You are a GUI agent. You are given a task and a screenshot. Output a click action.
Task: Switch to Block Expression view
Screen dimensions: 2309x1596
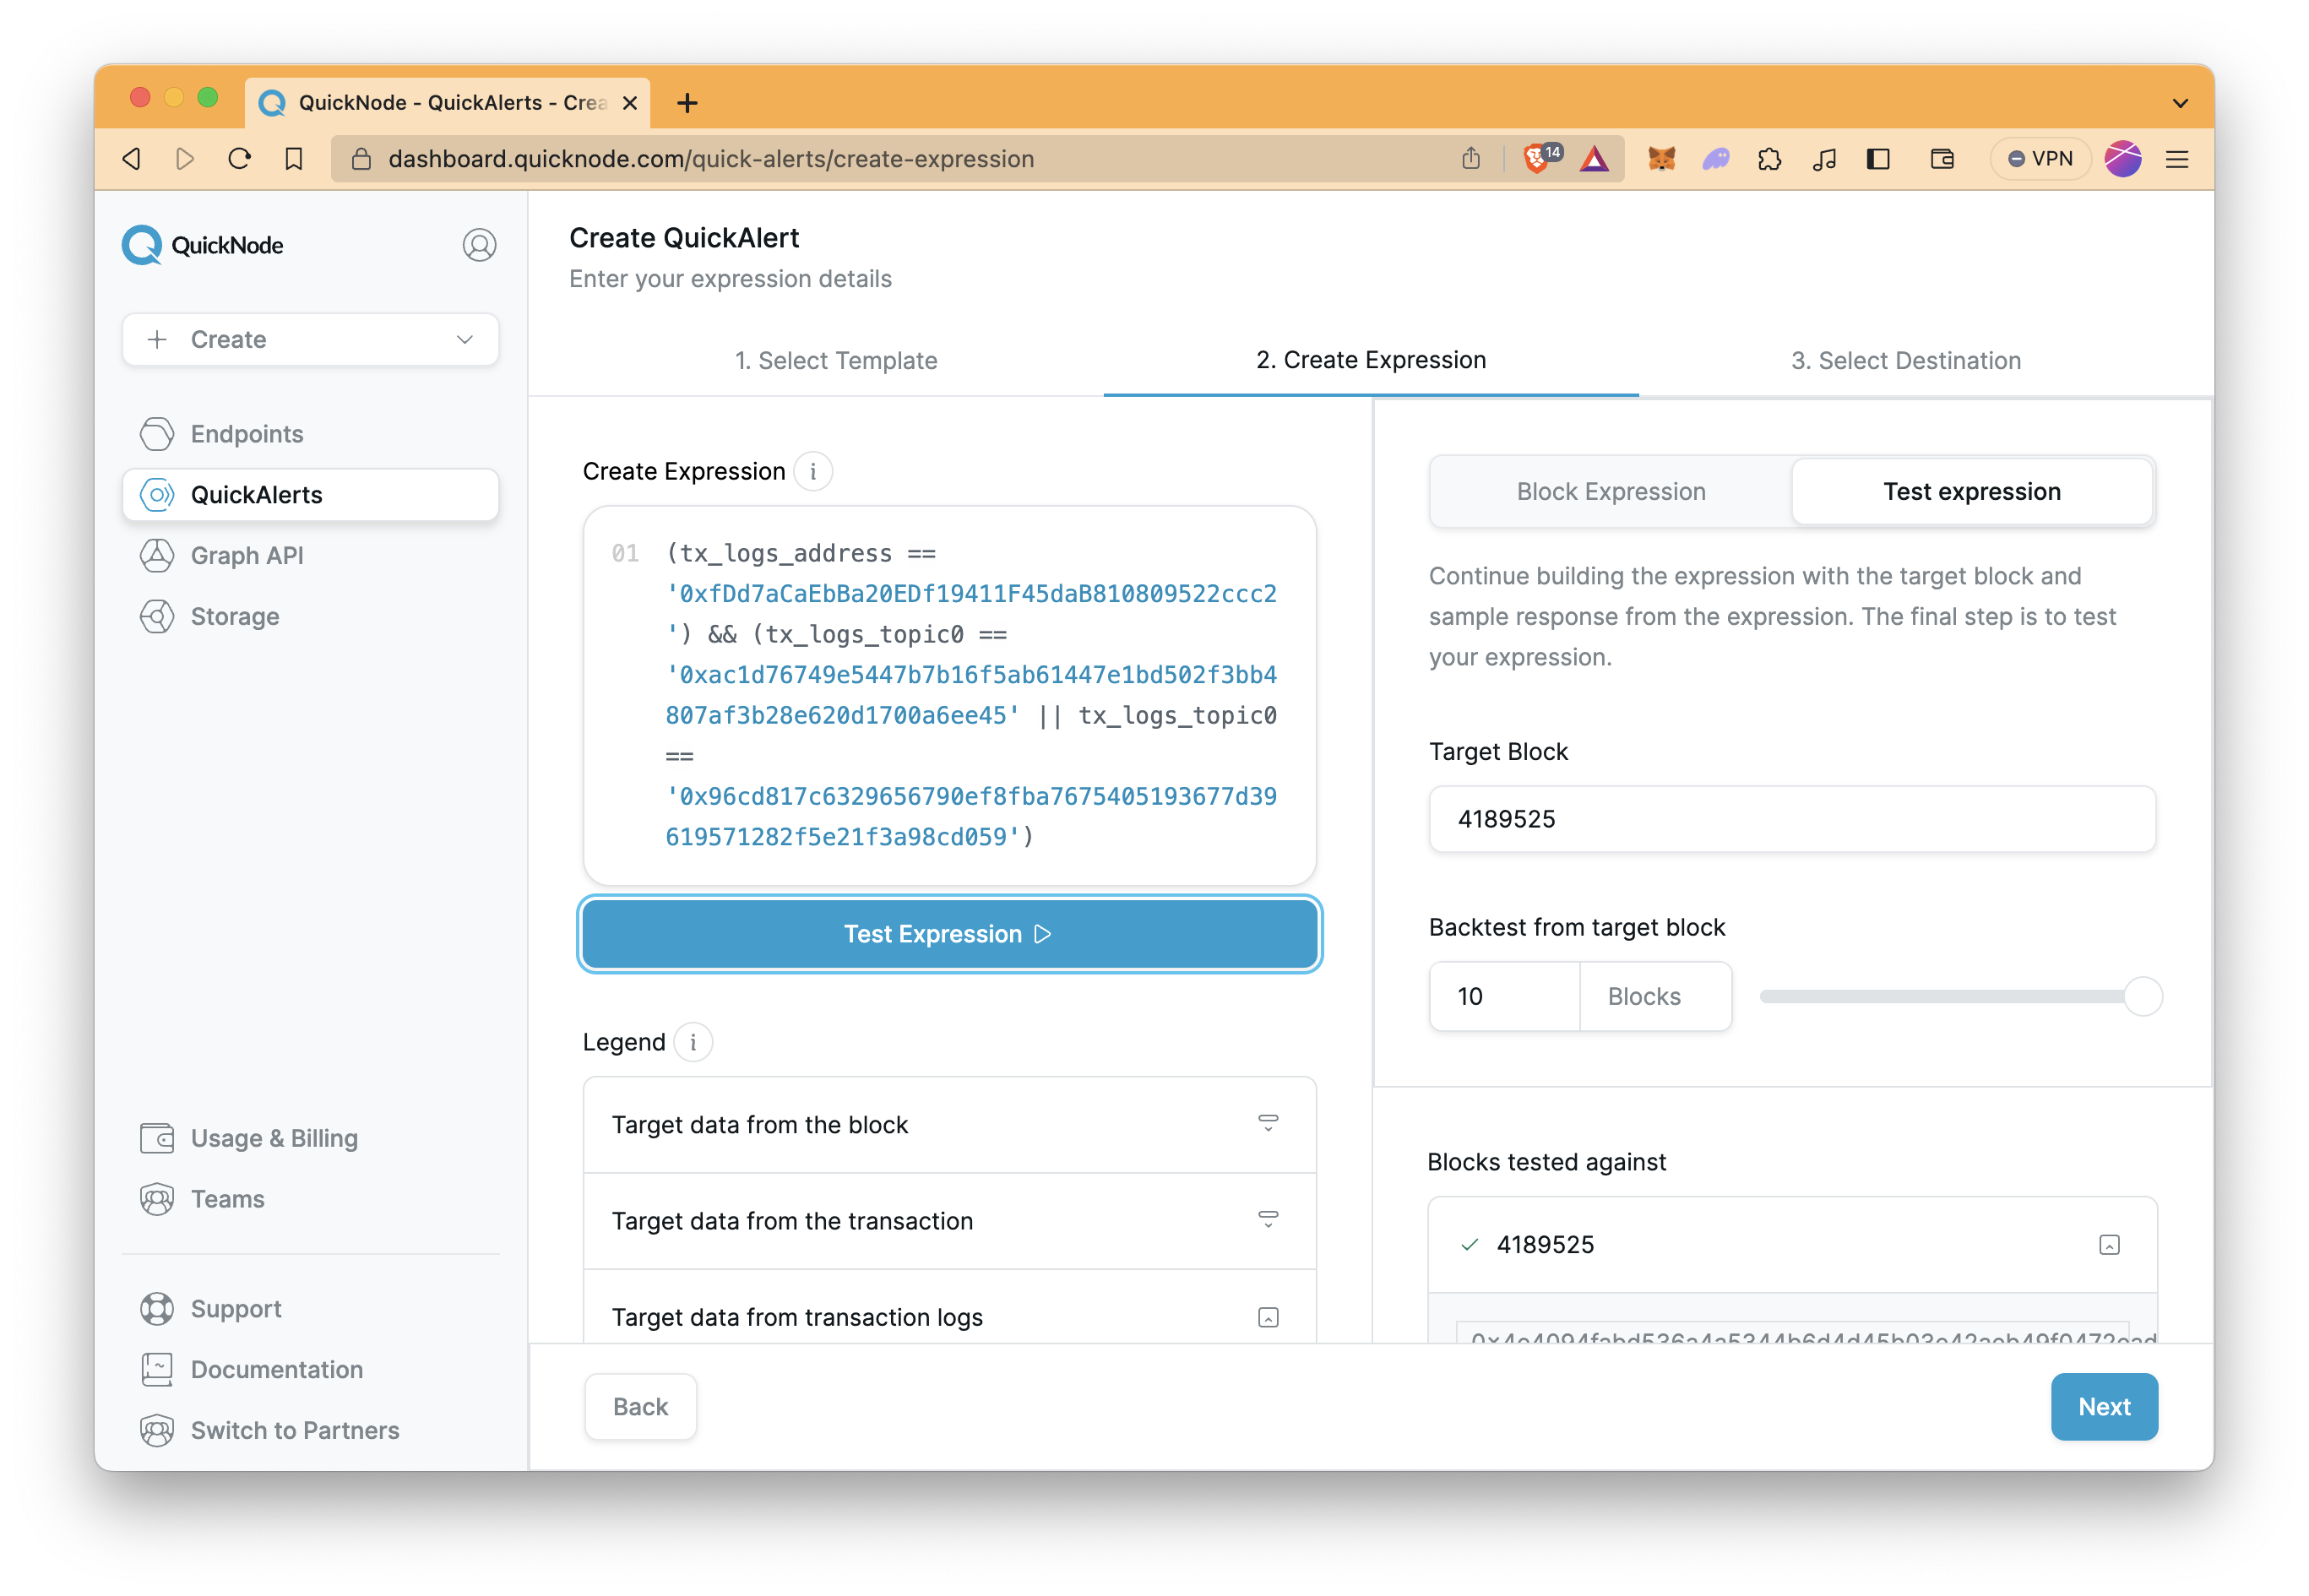point(1611,492)
